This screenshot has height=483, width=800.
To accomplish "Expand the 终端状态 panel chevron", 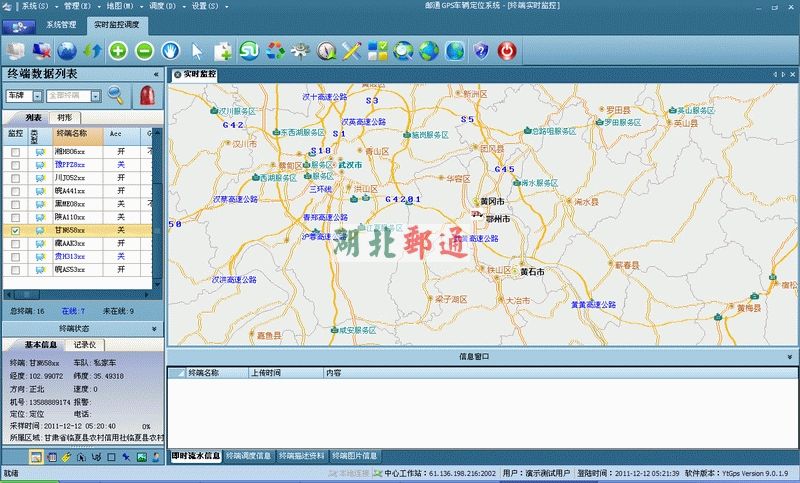I will [x=155, y=328].
